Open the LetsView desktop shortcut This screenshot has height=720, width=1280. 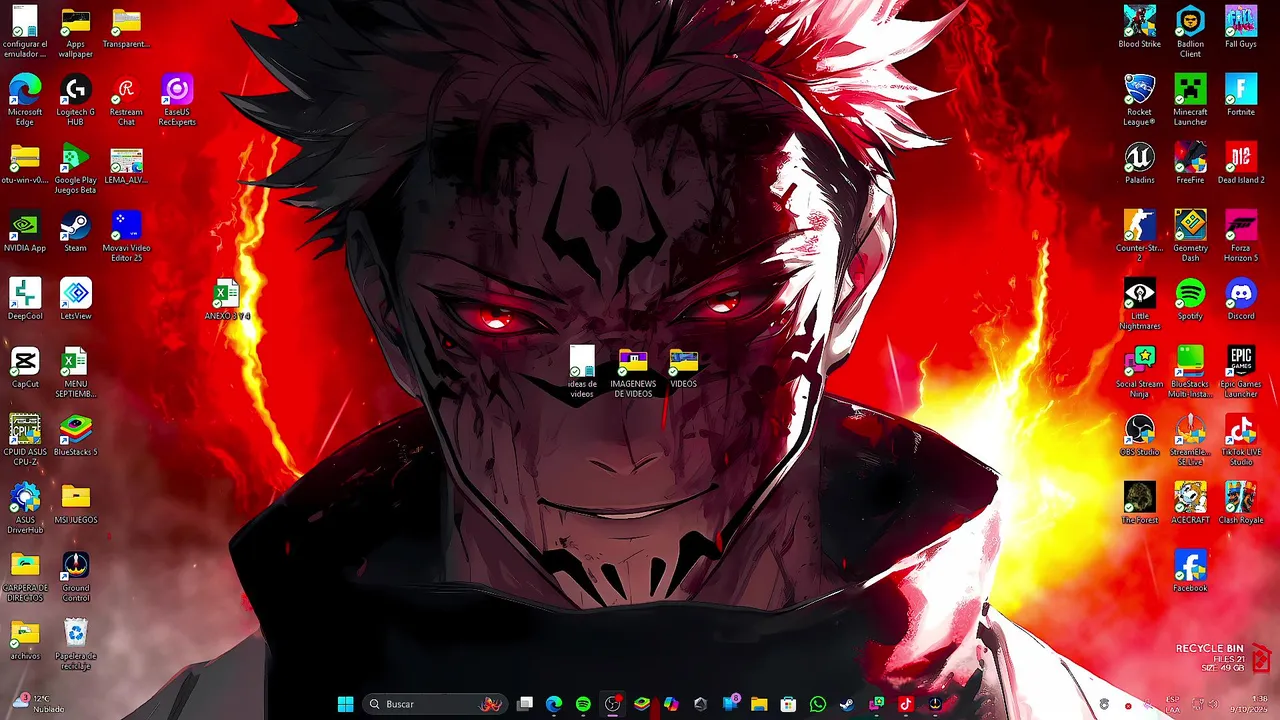[x=75, y=299]
